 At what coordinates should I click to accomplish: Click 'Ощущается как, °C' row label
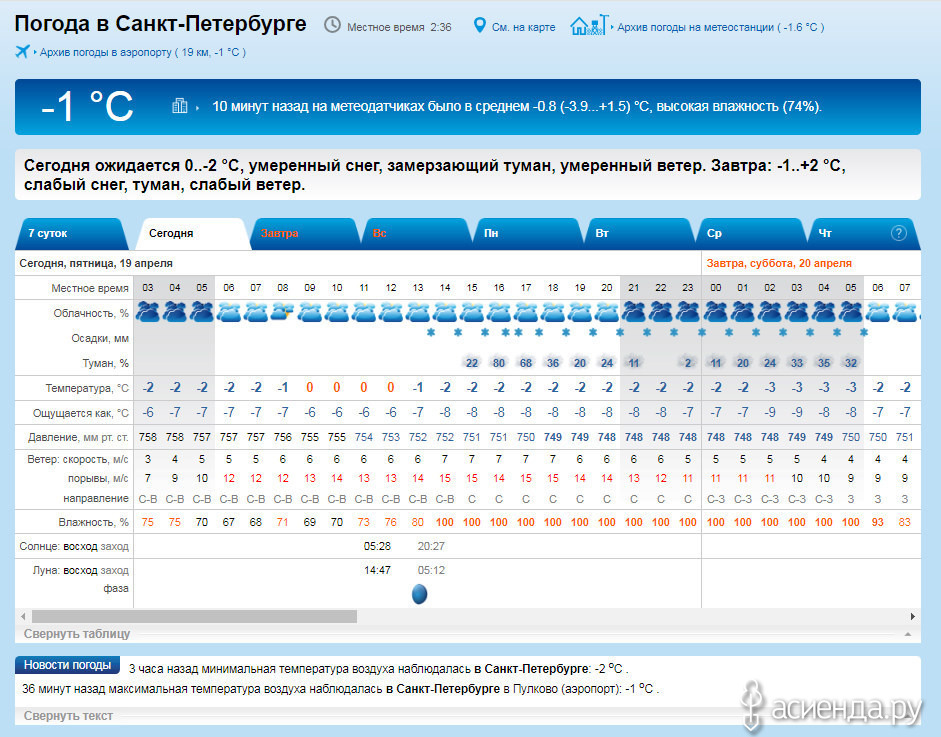(81, 413)
